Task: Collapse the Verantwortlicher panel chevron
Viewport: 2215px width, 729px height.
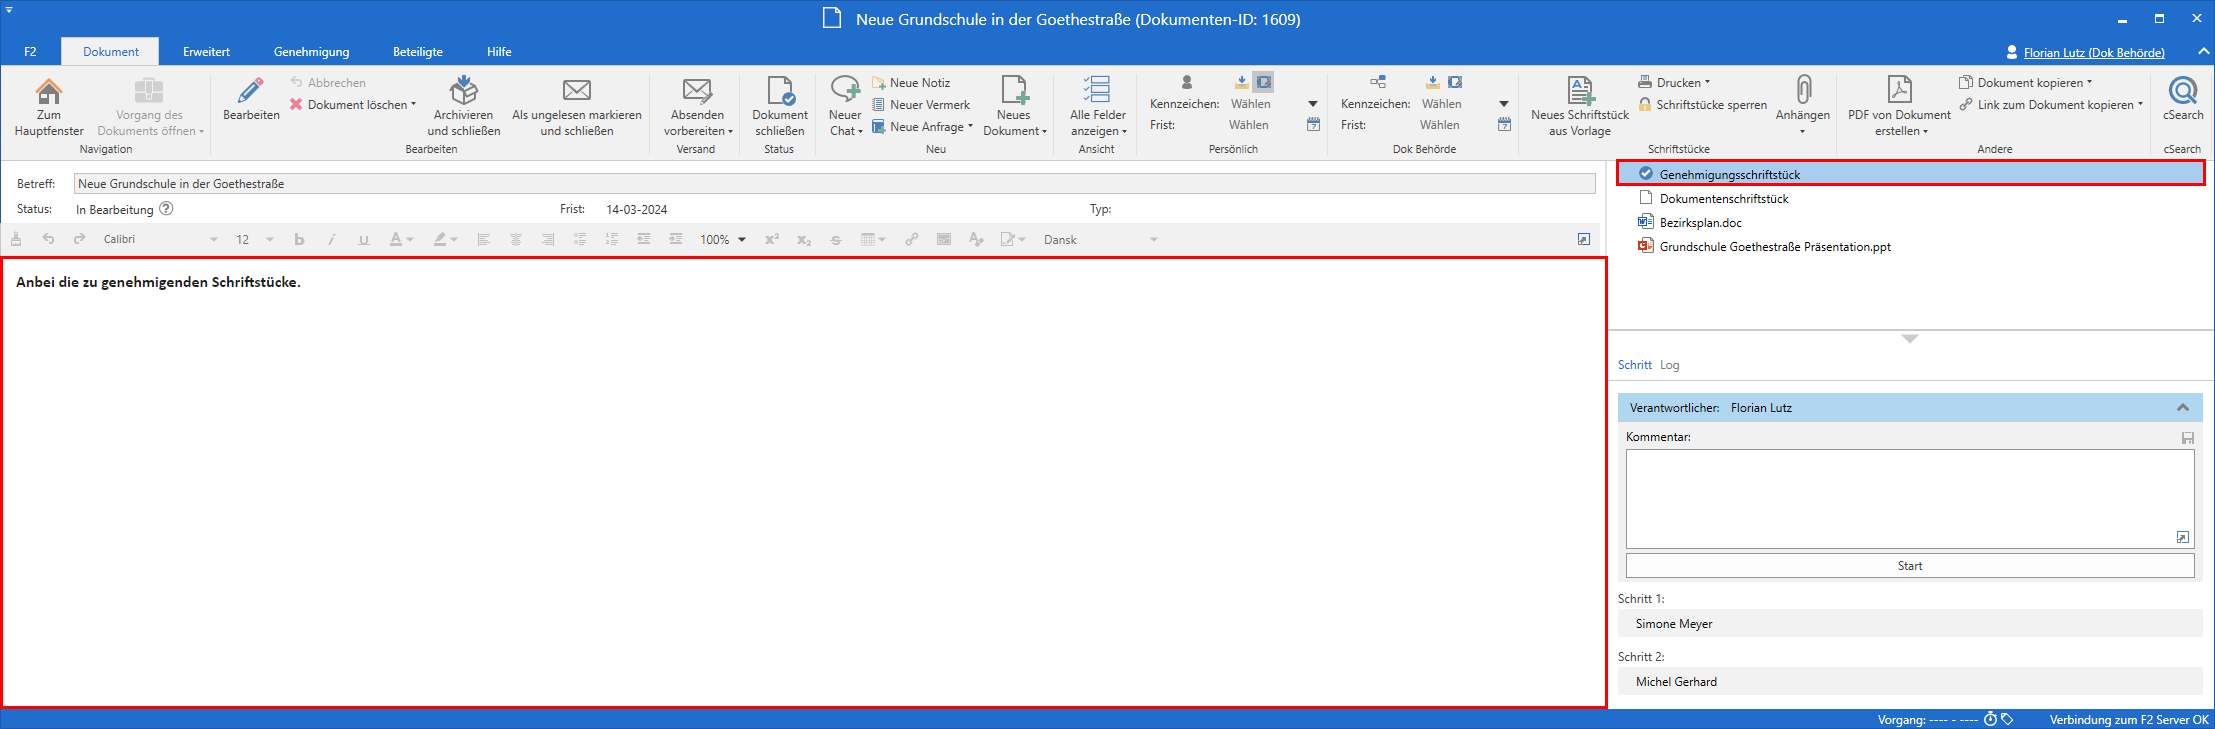Action: [2183, 408]
